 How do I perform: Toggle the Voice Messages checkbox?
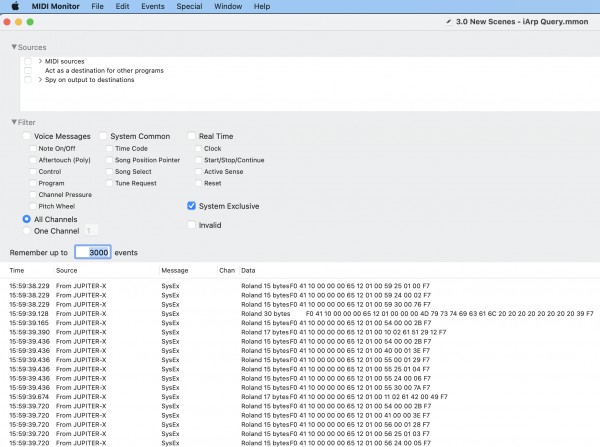26,136
